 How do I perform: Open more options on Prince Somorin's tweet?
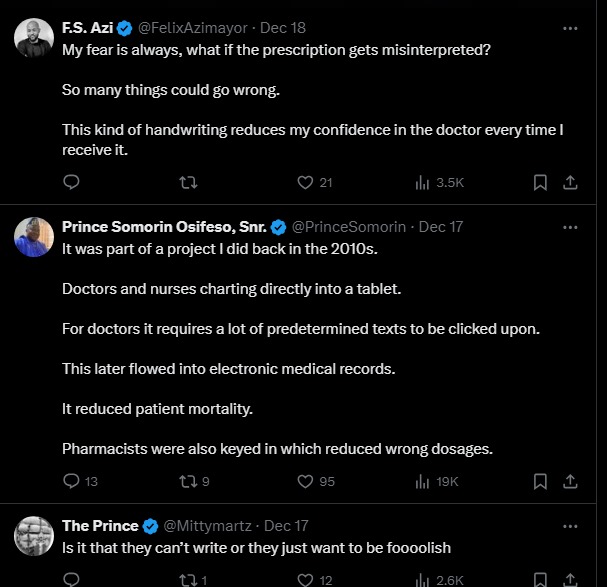point(570,227)
